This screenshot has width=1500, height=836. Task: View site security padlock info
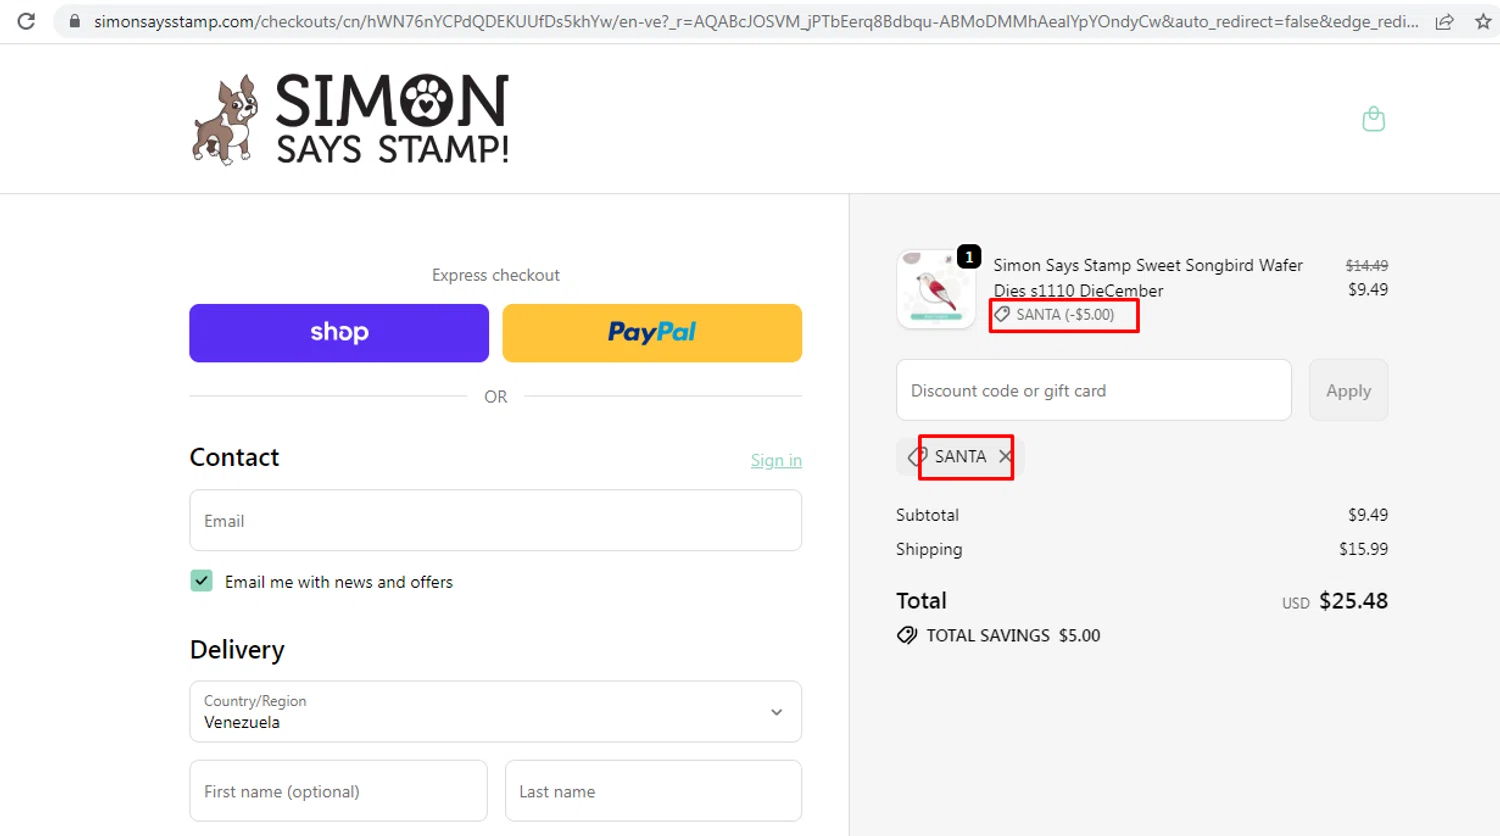coord(74,21)
